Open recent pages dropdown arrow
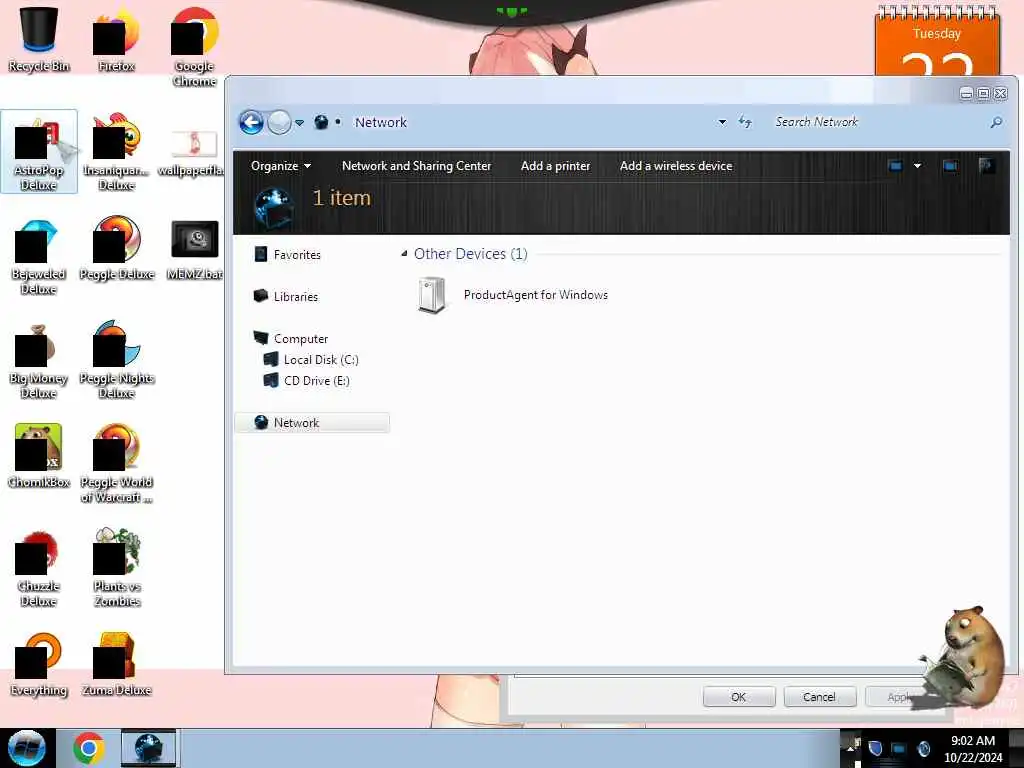1024x768 pixels. click(x=299, y=123)
